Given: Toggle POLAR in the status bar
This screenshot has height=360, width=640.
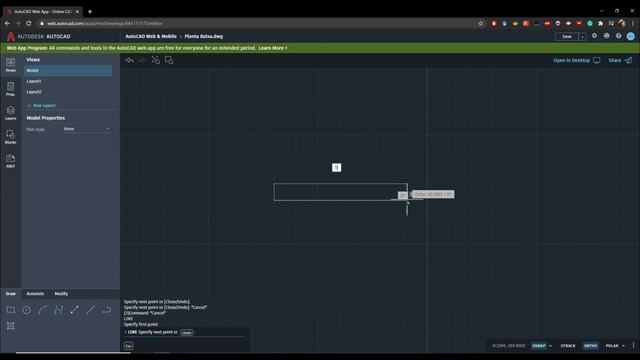Looking at the screenshot, I should 612,346.
